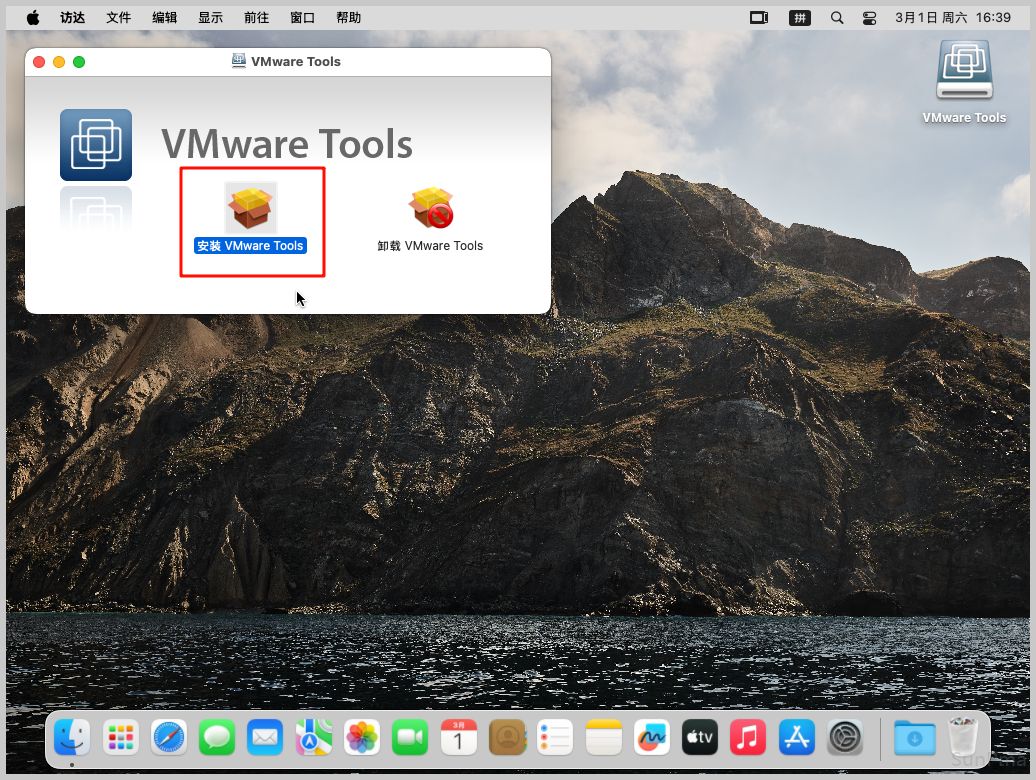Click the Apple menu logo
This screenshot has height=780, width=1036.
click(33, 18)
